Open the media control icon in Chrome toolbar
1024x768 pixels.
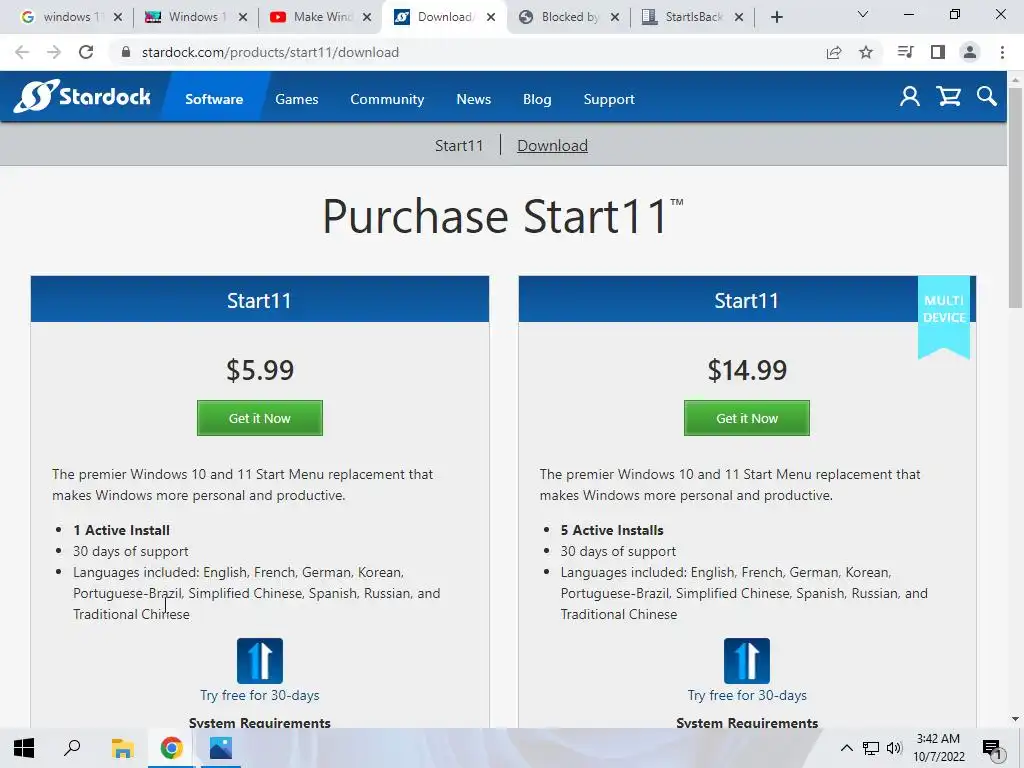point(905,52)
